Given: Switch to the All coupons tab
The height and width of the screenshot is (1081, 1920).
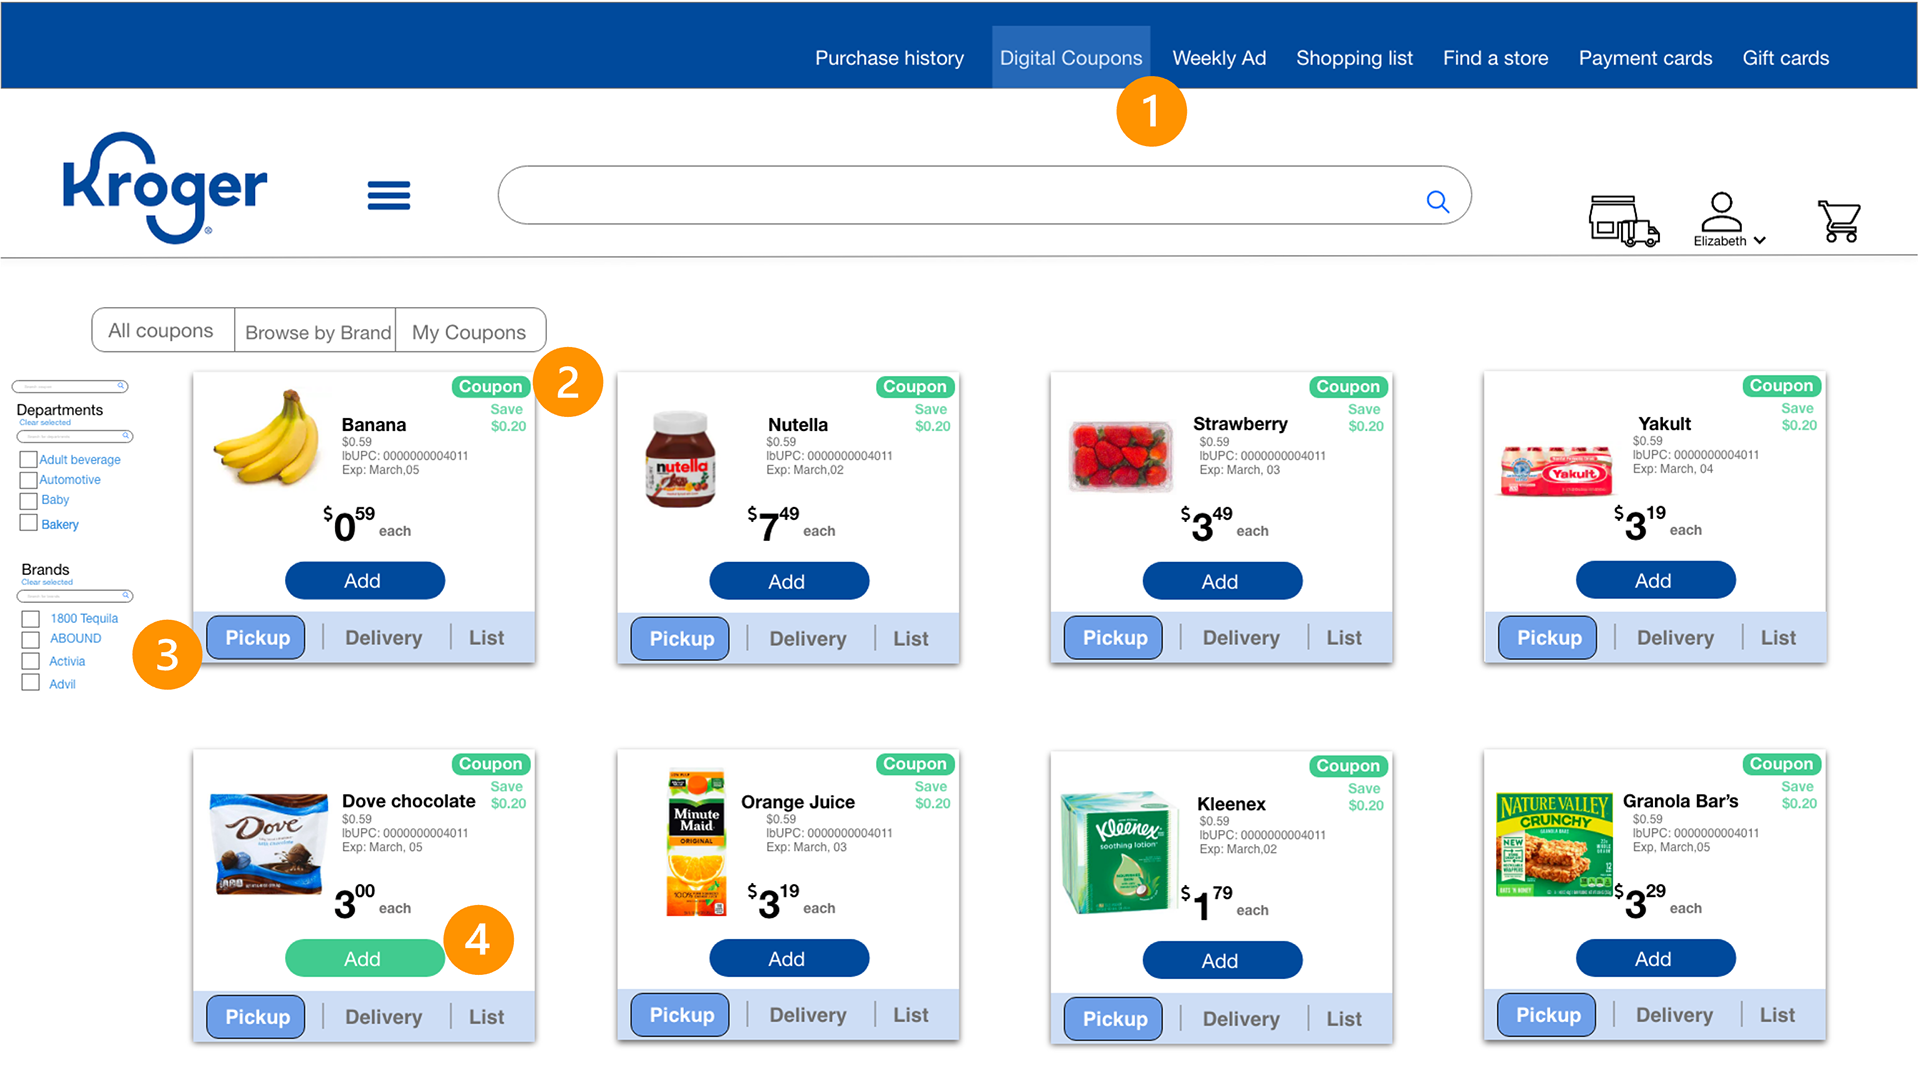Looking at the screenshot, I should (x=162, y=330).
